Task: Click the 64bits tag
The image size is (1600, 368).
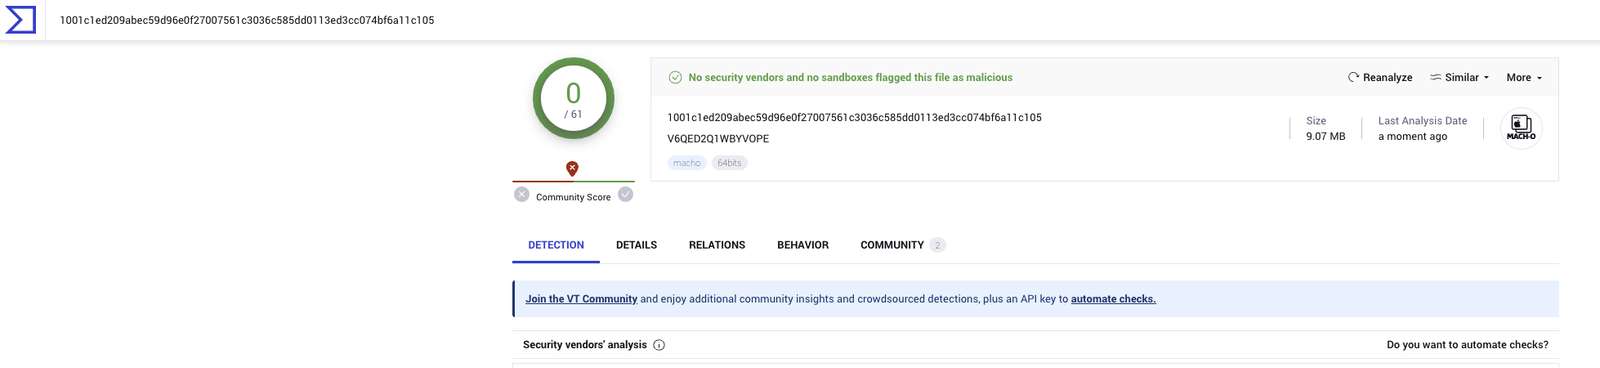Action: click(x=729, y=163)
